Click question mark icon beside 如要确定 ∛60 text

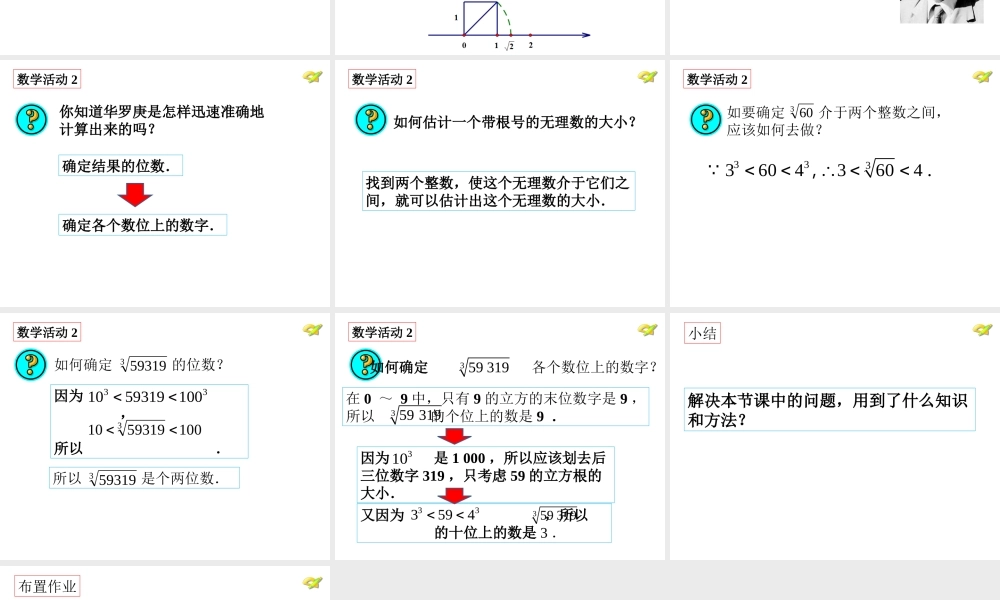tap(705, 120)
